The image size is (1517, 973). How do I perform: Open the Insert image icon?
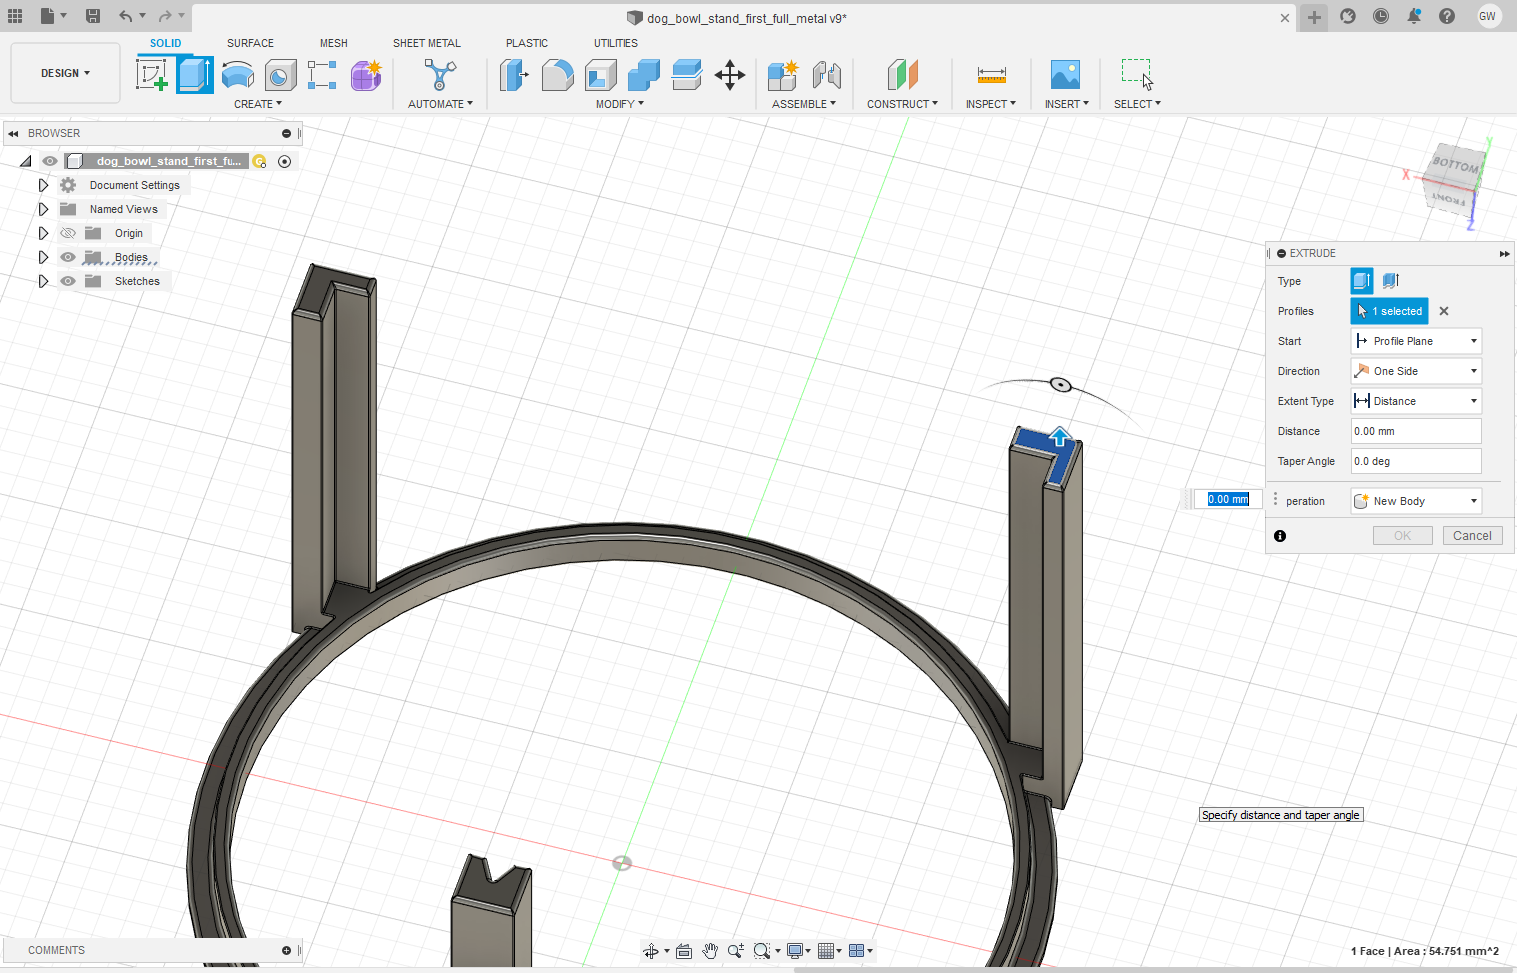pos(1065,75)
